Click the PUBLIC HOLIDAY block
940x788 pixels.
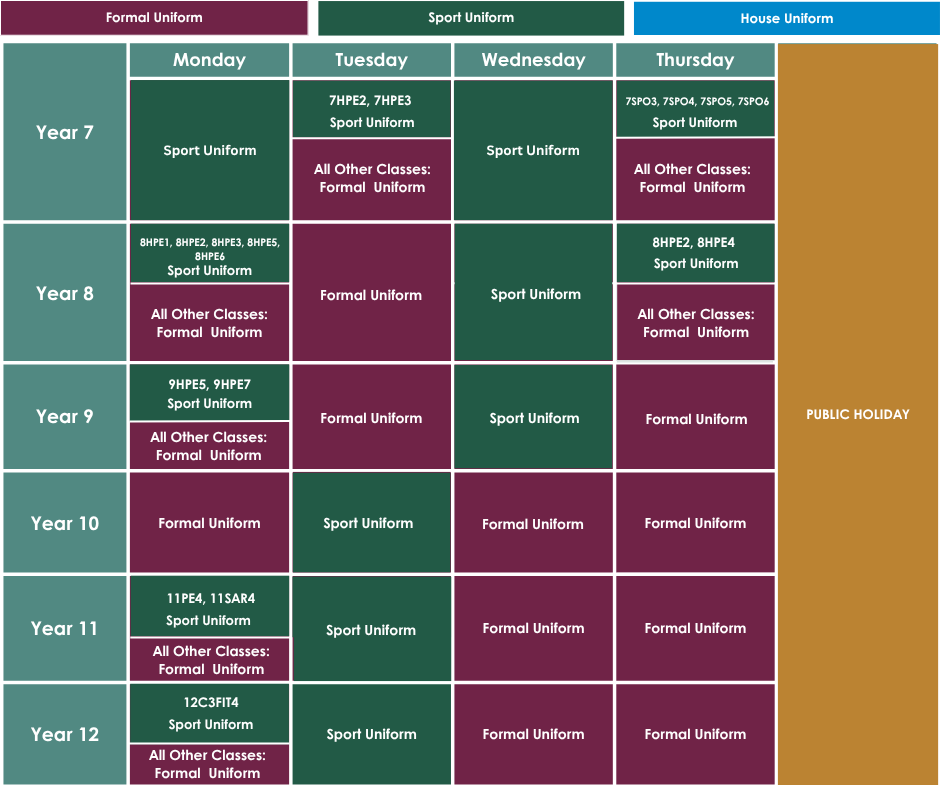[x=858, y=414]
